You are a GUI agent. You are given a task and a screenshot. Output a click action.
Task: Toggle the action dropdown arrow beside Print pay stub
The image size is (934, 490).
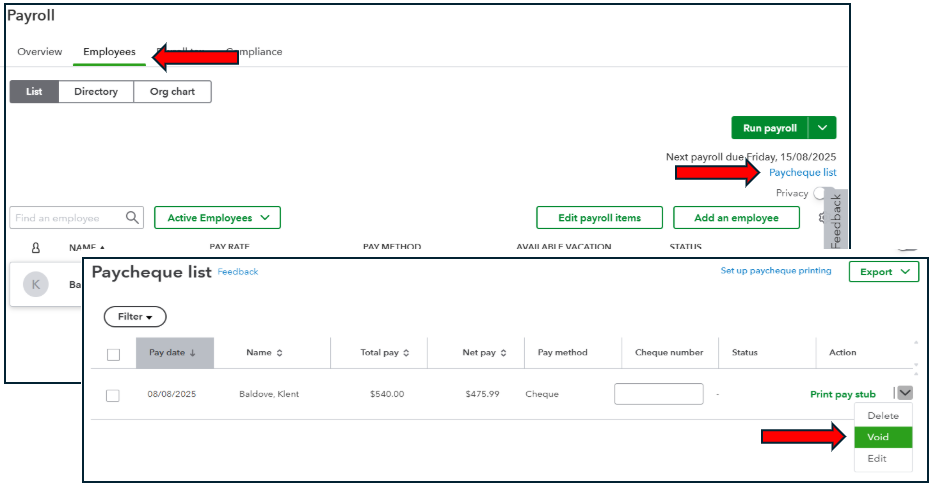(905, 393)
